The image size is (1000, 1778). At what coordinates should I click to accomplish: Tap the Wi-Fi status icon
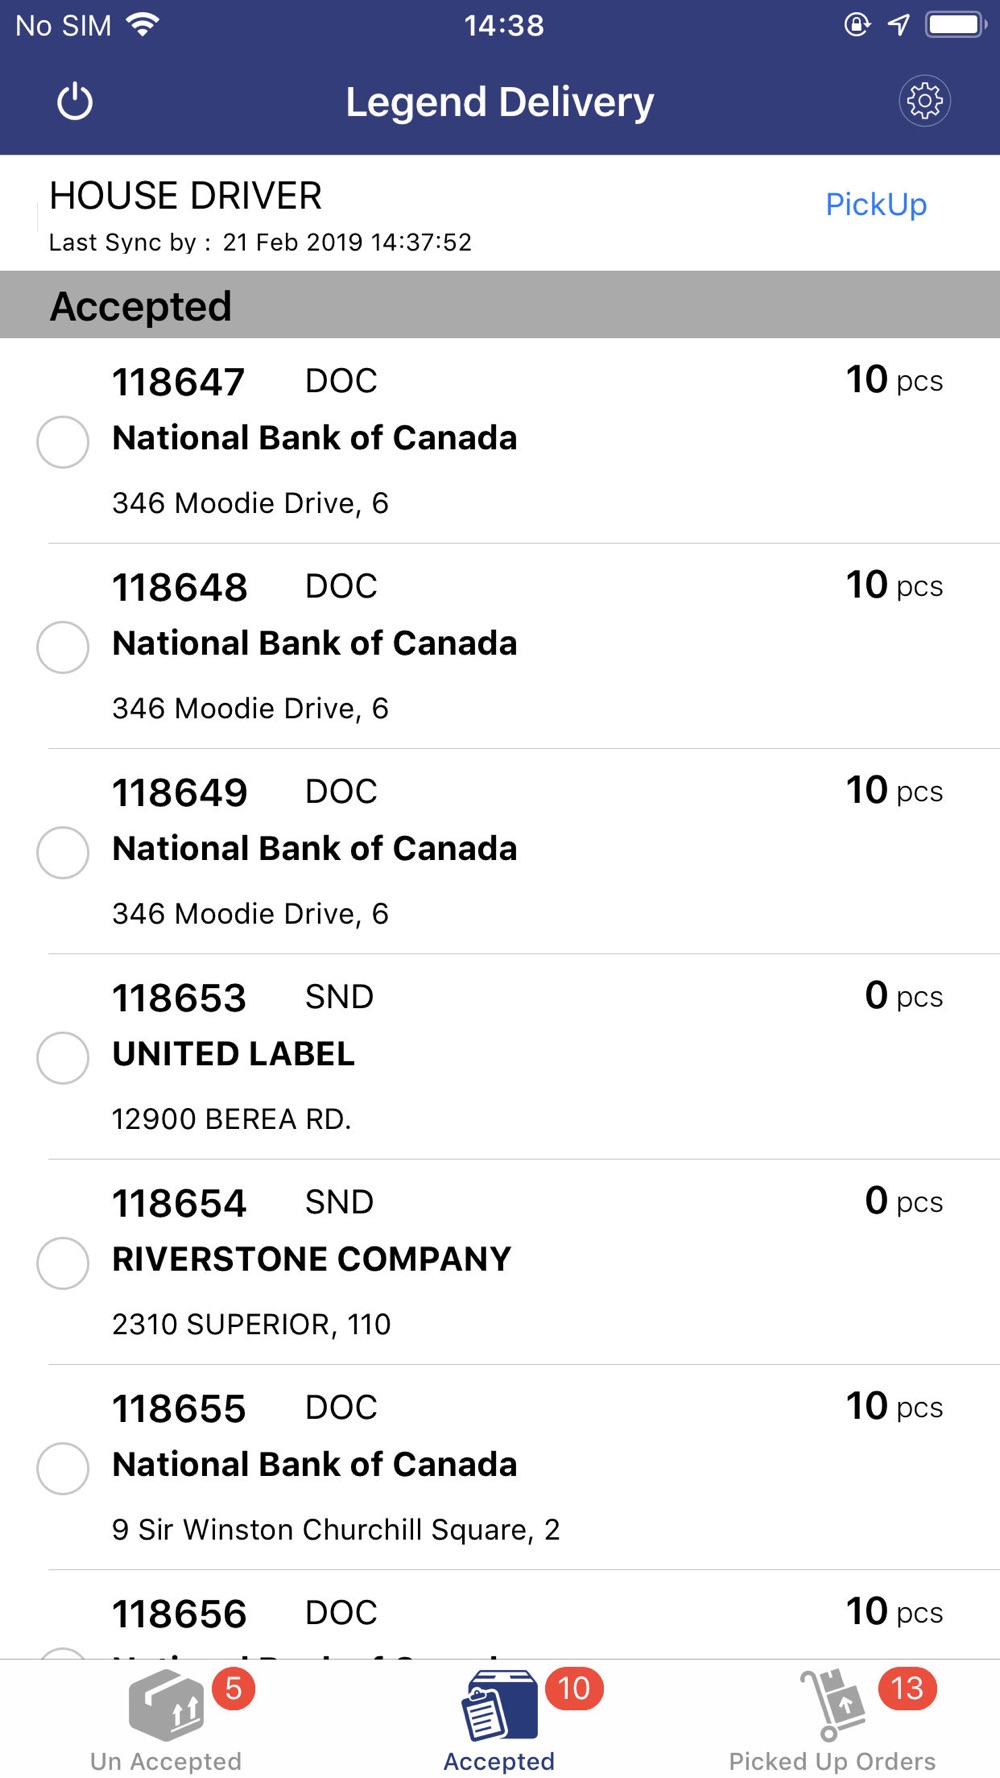[144, 25]
